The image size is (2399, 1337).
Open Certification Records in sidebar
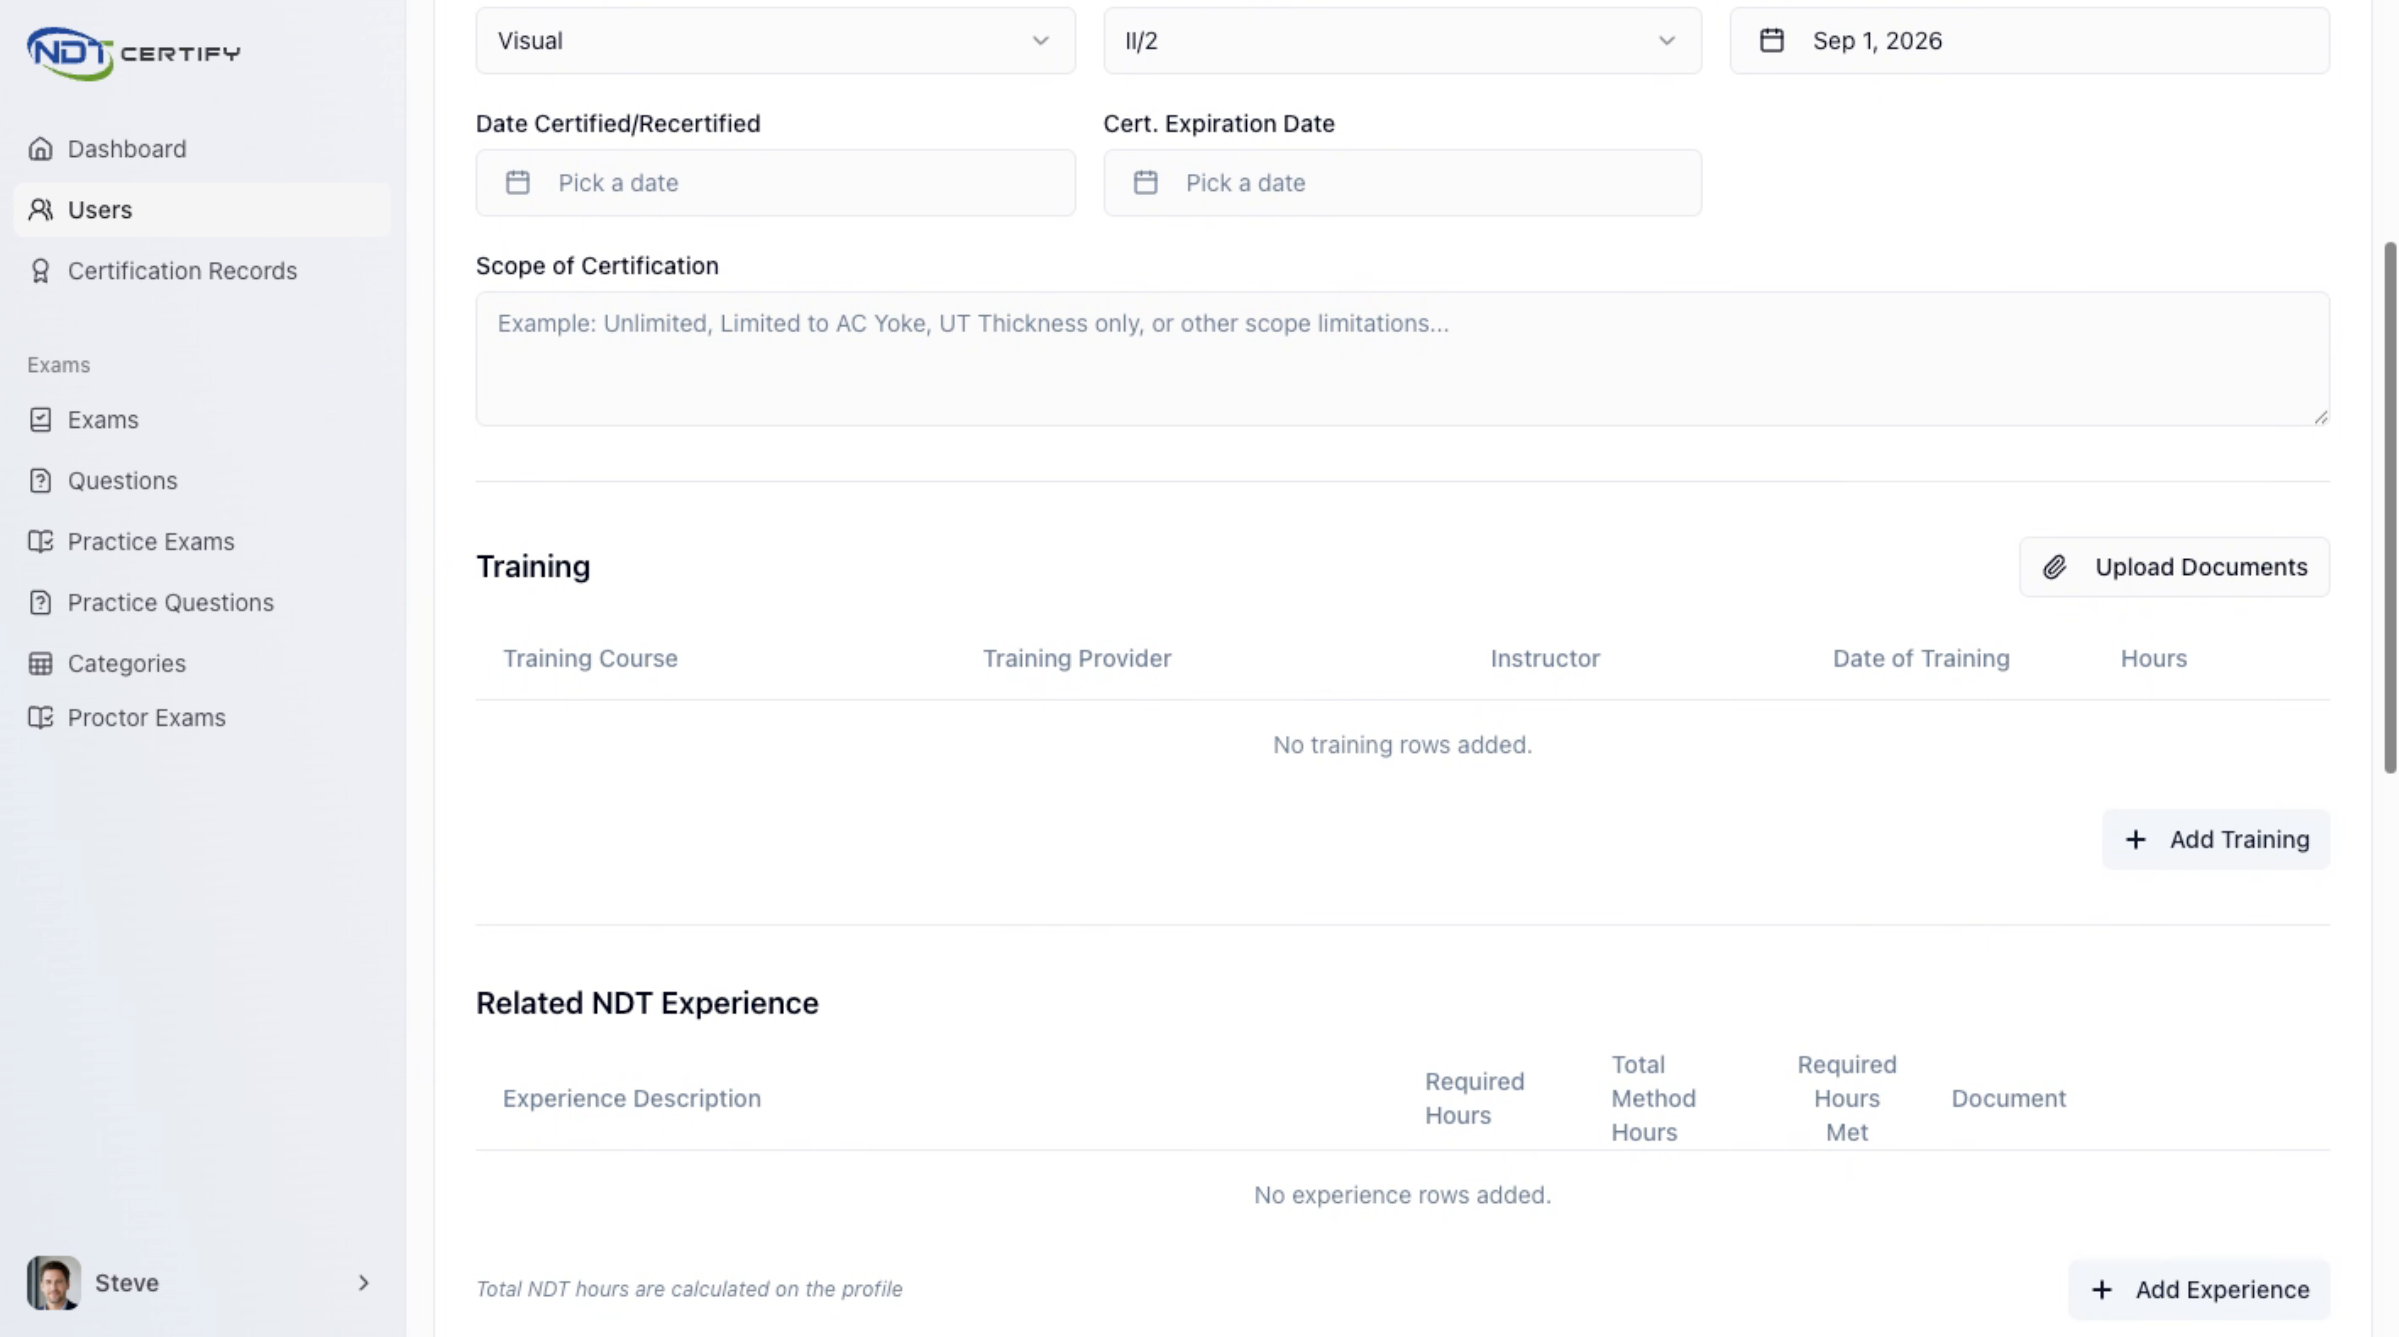[202, 271]
